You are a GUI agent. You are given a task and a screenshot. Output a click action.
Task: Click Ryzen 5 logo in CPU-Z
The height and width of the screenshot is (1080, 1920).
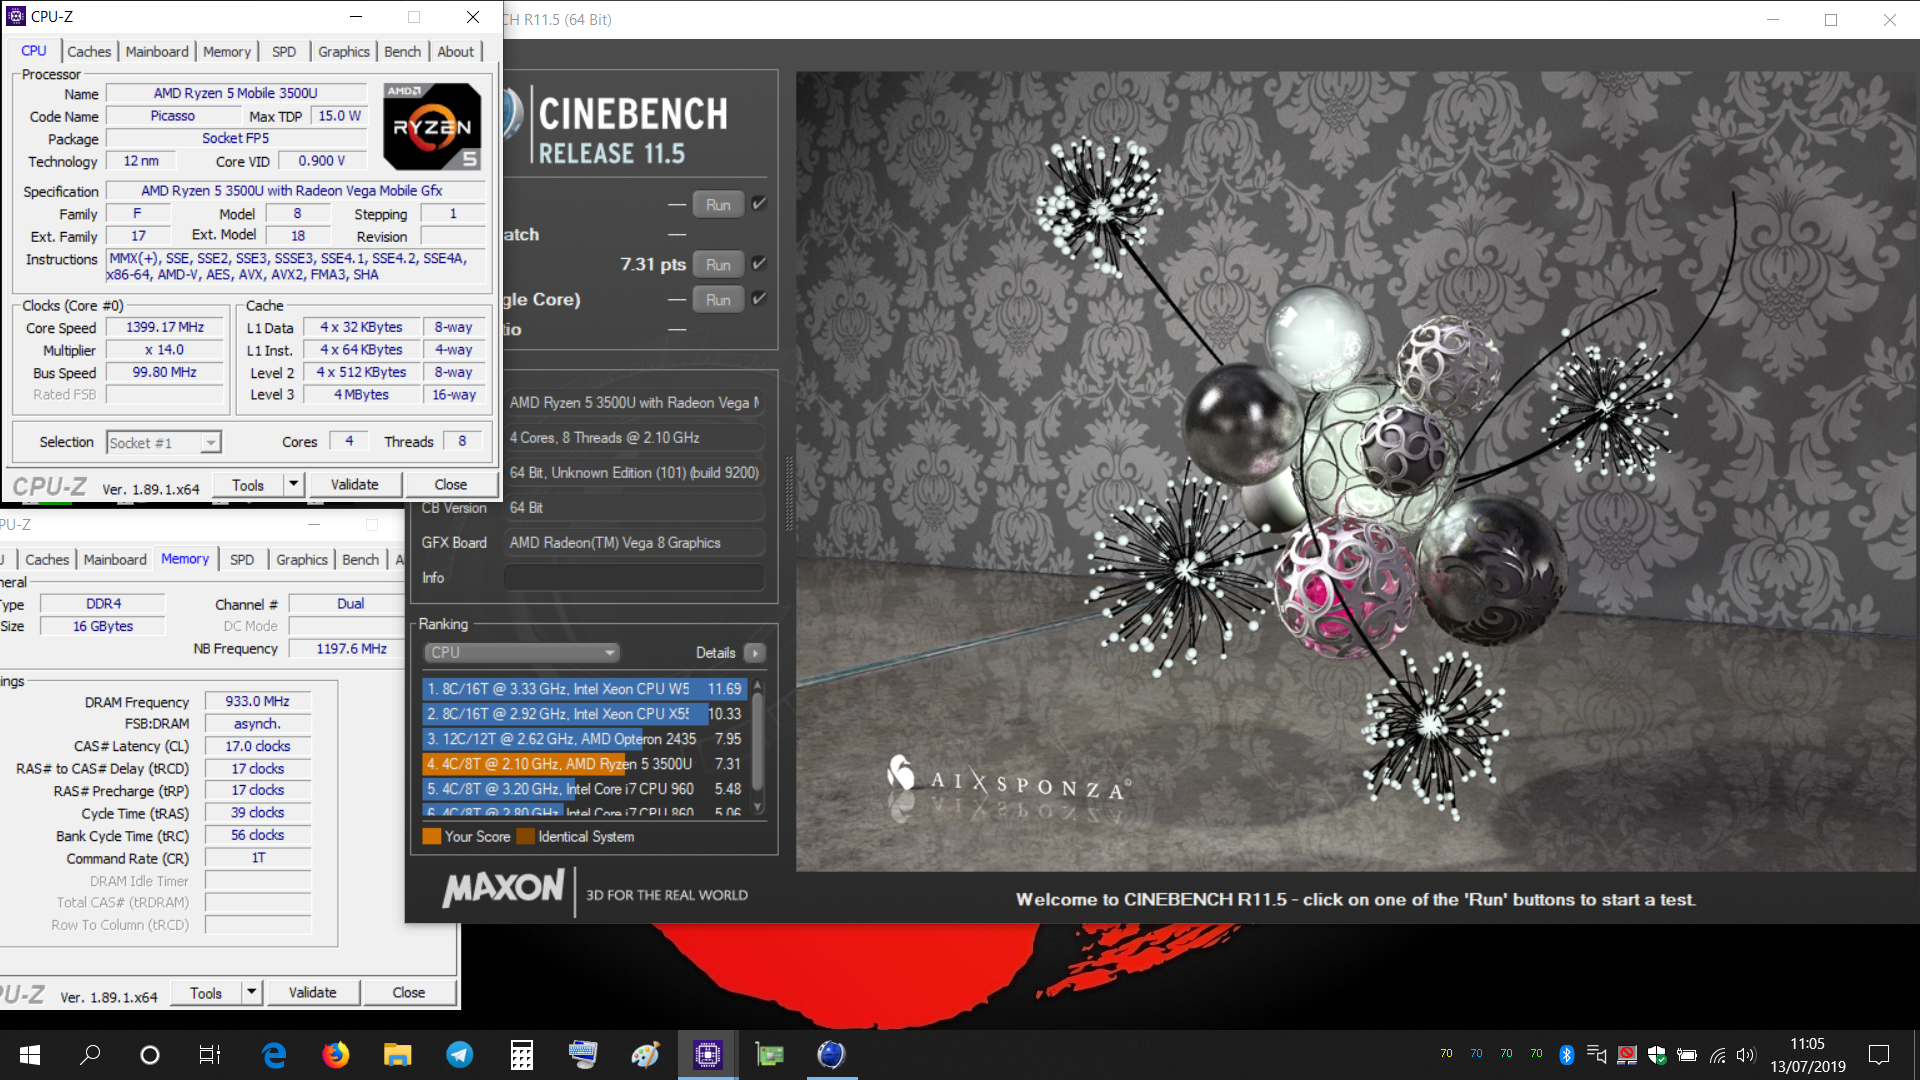432,126
